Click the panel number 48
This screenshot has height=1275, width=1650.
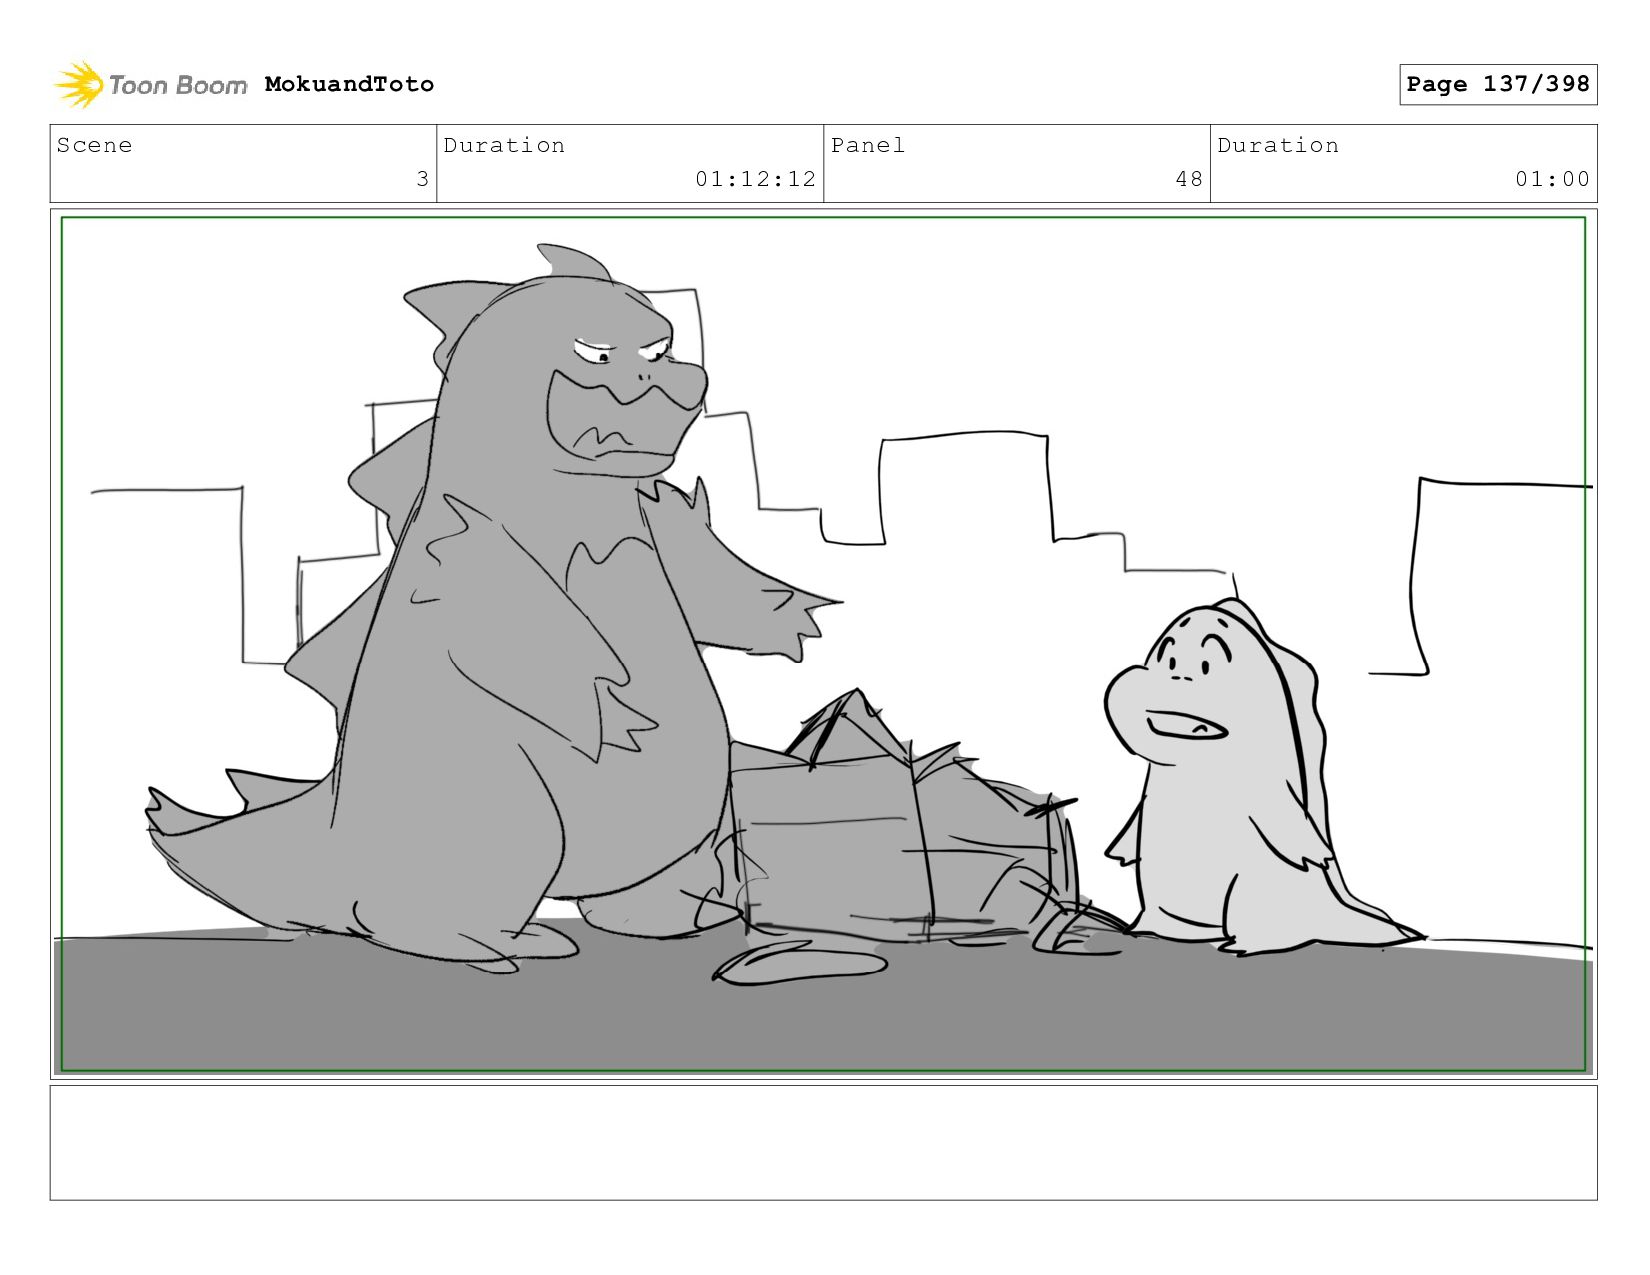pos(1189,179)
